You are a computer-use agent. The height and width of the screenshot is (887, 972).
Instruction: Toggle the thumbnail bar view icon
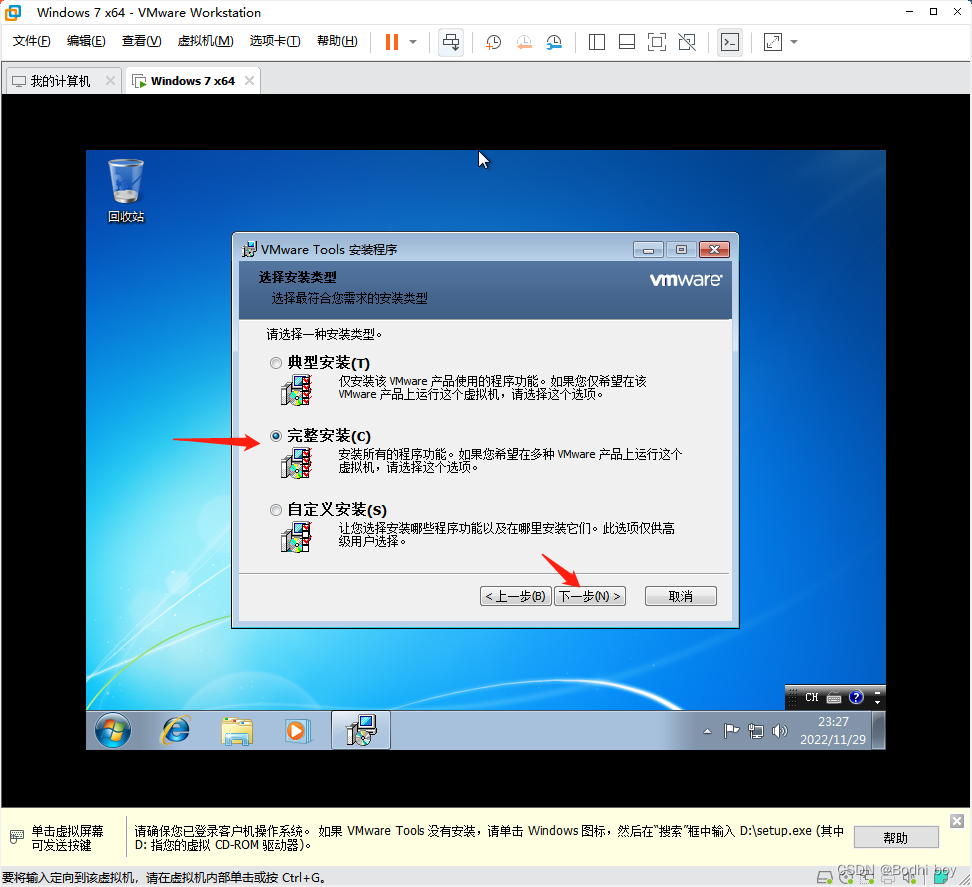click(x=627, y=42)
